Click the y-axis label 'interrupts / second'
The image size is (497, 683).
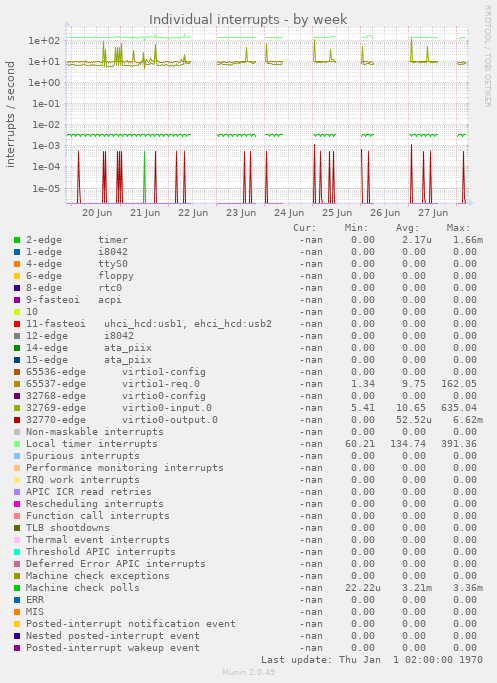10,115
